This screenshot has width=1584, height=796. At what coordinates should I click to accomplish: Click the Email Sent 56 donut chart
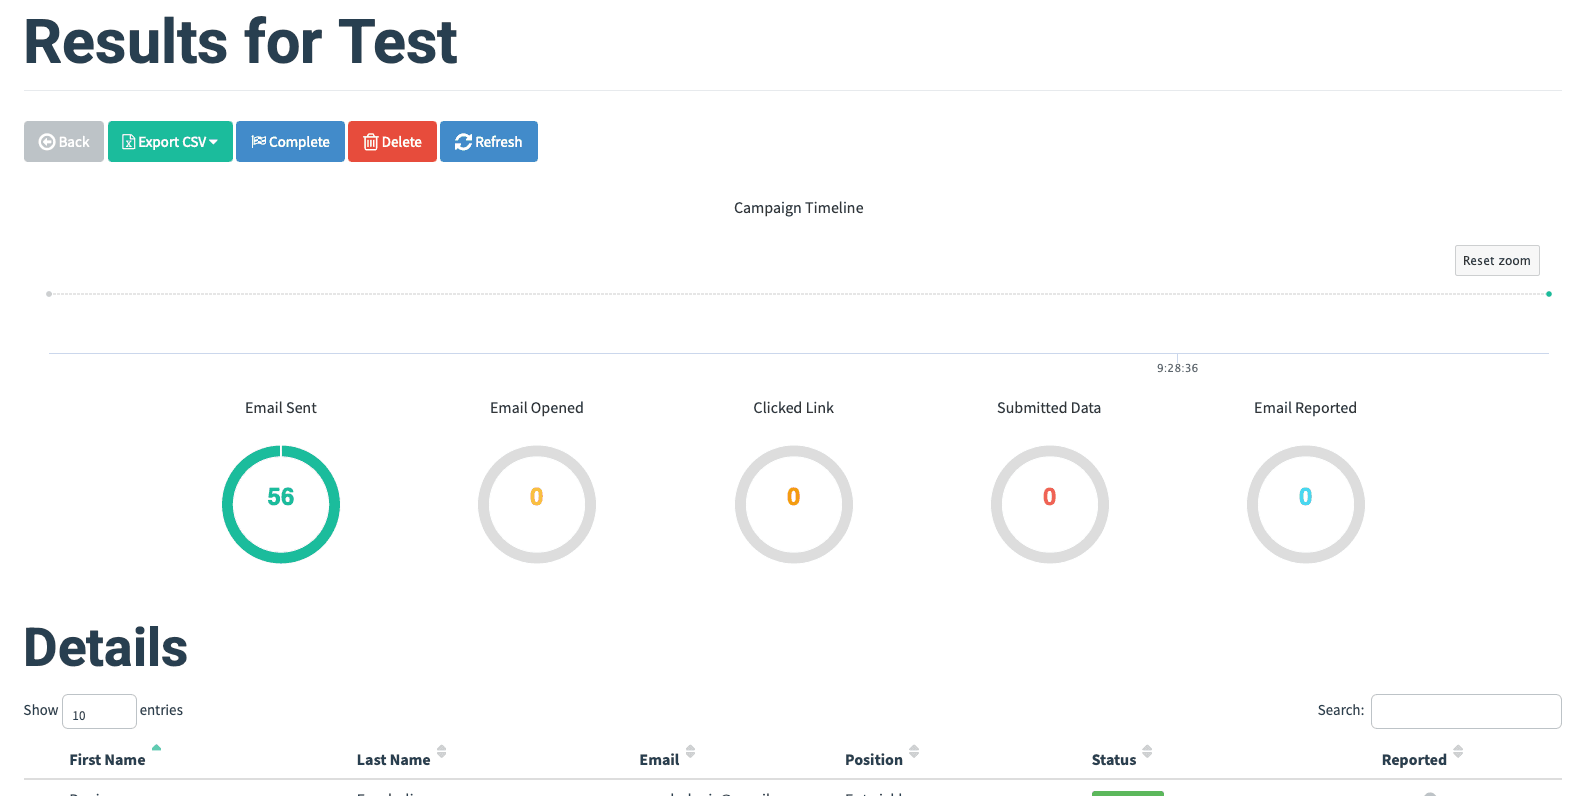tap(281, 504)
